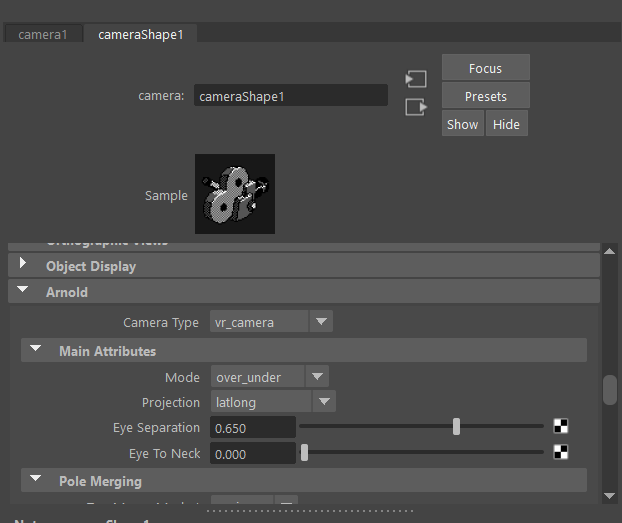Click the Hide button
This screenshot has height=523, width=622.
pyautogui.click(x=506, y=125)
